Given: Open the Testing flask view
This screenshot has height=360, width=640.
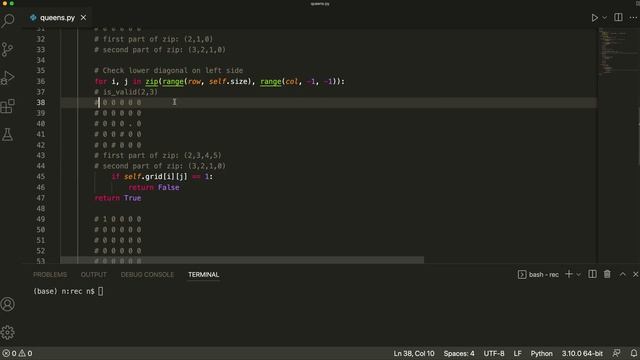Looking at the screenshot, I should pyautogui.click(x=8, y=135).
